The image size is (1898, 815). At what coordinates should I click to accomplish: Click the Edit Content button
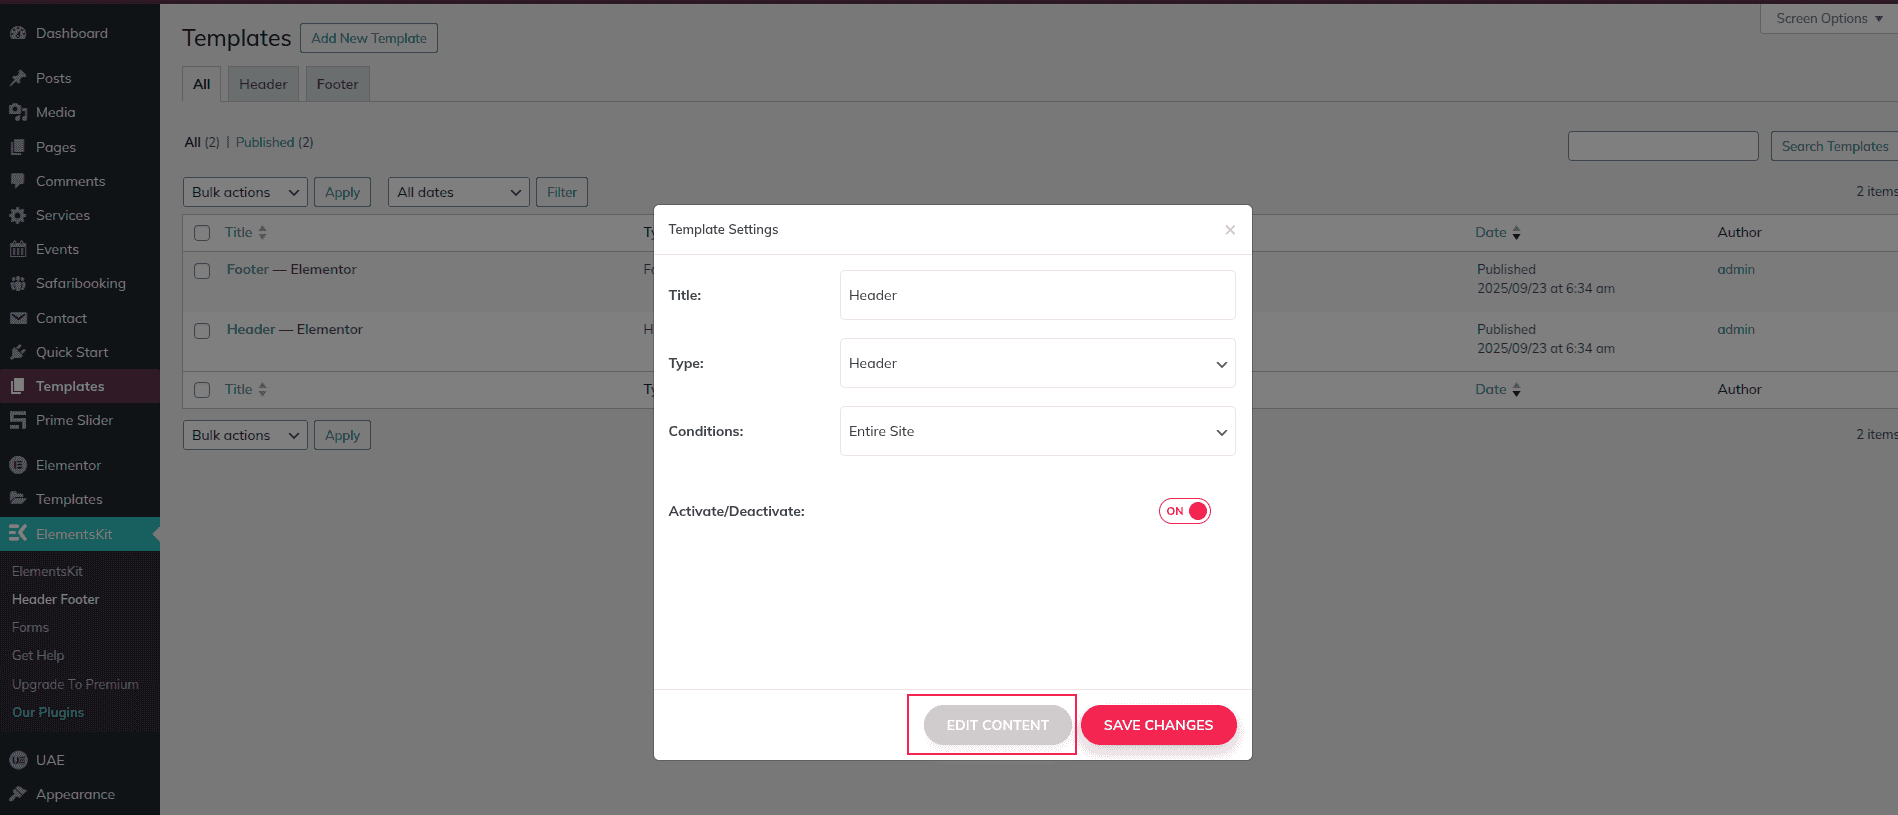point(997,725)
